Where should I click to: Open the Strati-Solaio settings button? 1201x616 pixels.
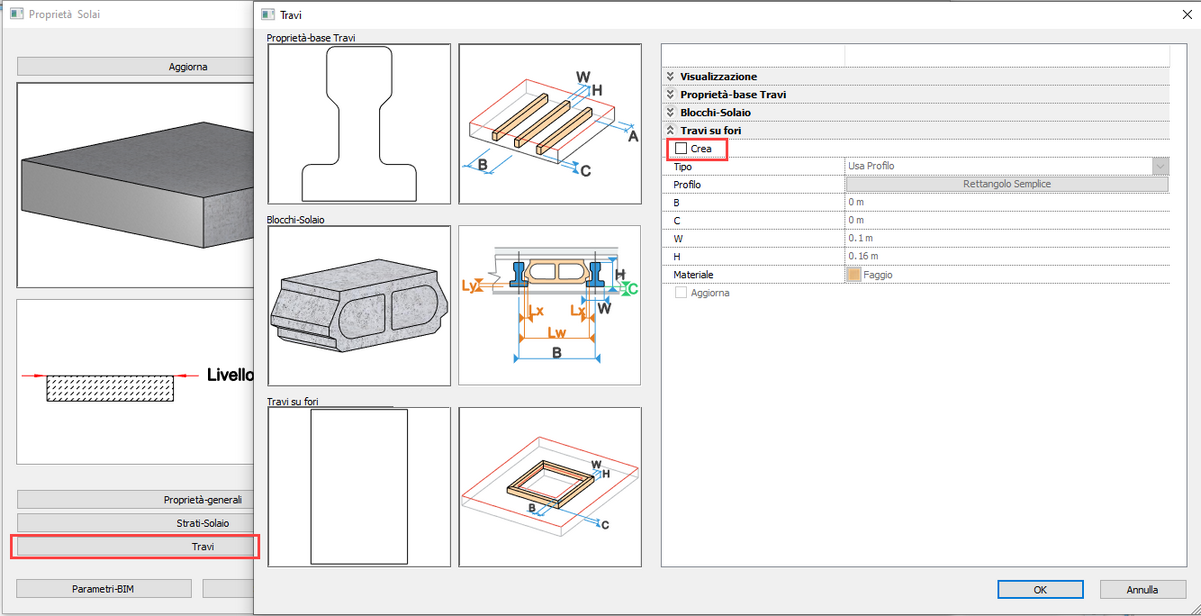pos(135,523)
